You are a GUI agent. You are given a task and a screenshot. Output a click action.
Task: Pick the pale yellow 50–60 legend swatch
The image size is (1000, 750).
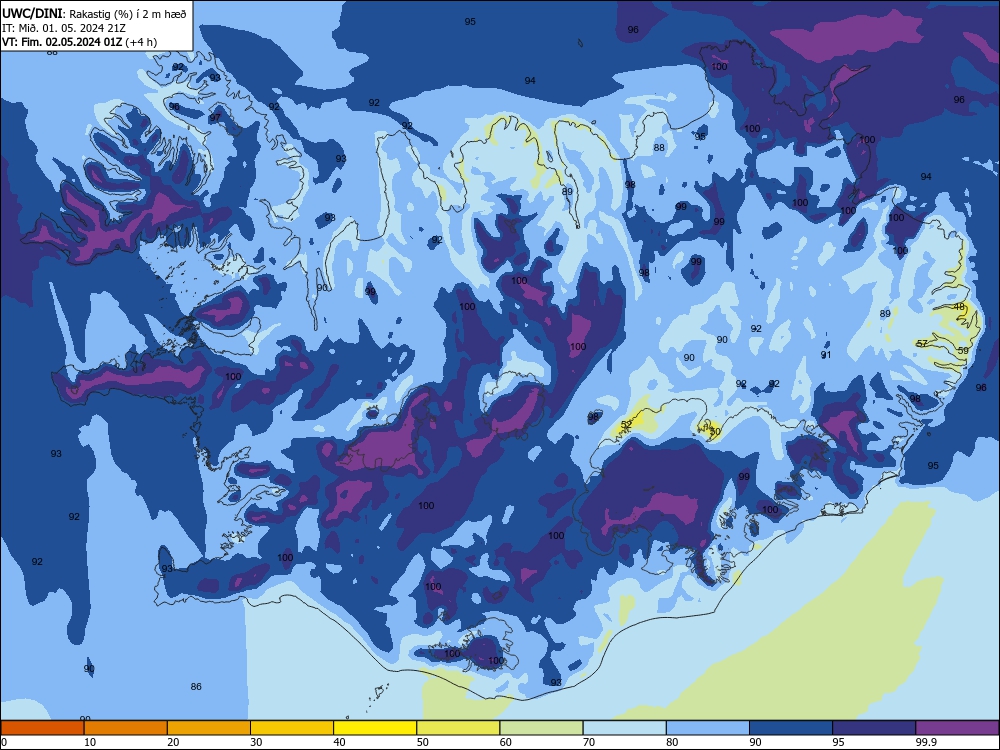459,728
